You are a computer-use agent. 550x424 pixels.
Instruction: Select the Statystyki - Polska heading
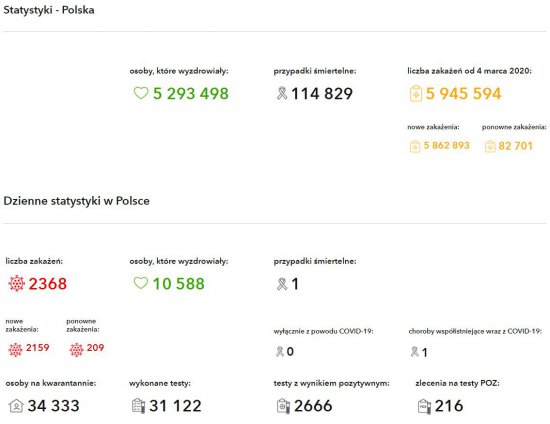click(49, 10)
